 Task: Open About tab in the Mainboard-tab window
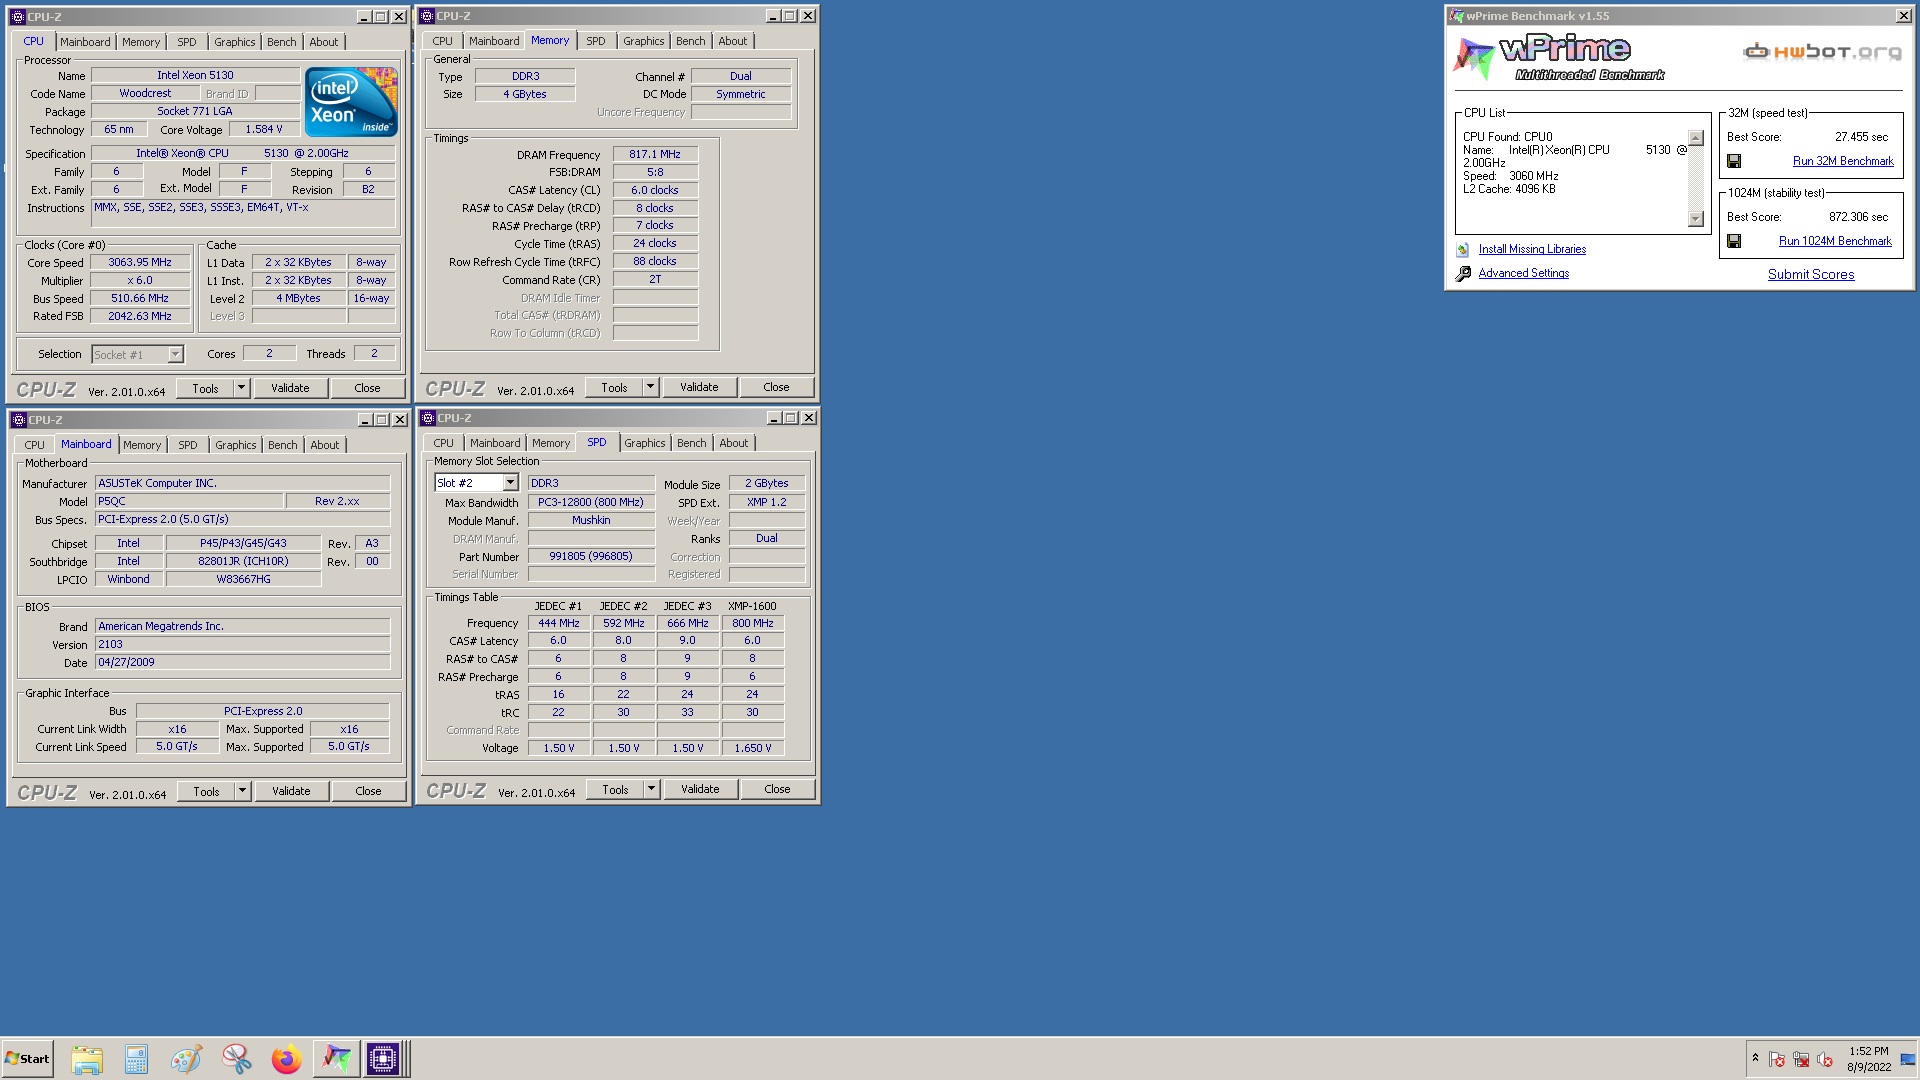pos(324,445)
